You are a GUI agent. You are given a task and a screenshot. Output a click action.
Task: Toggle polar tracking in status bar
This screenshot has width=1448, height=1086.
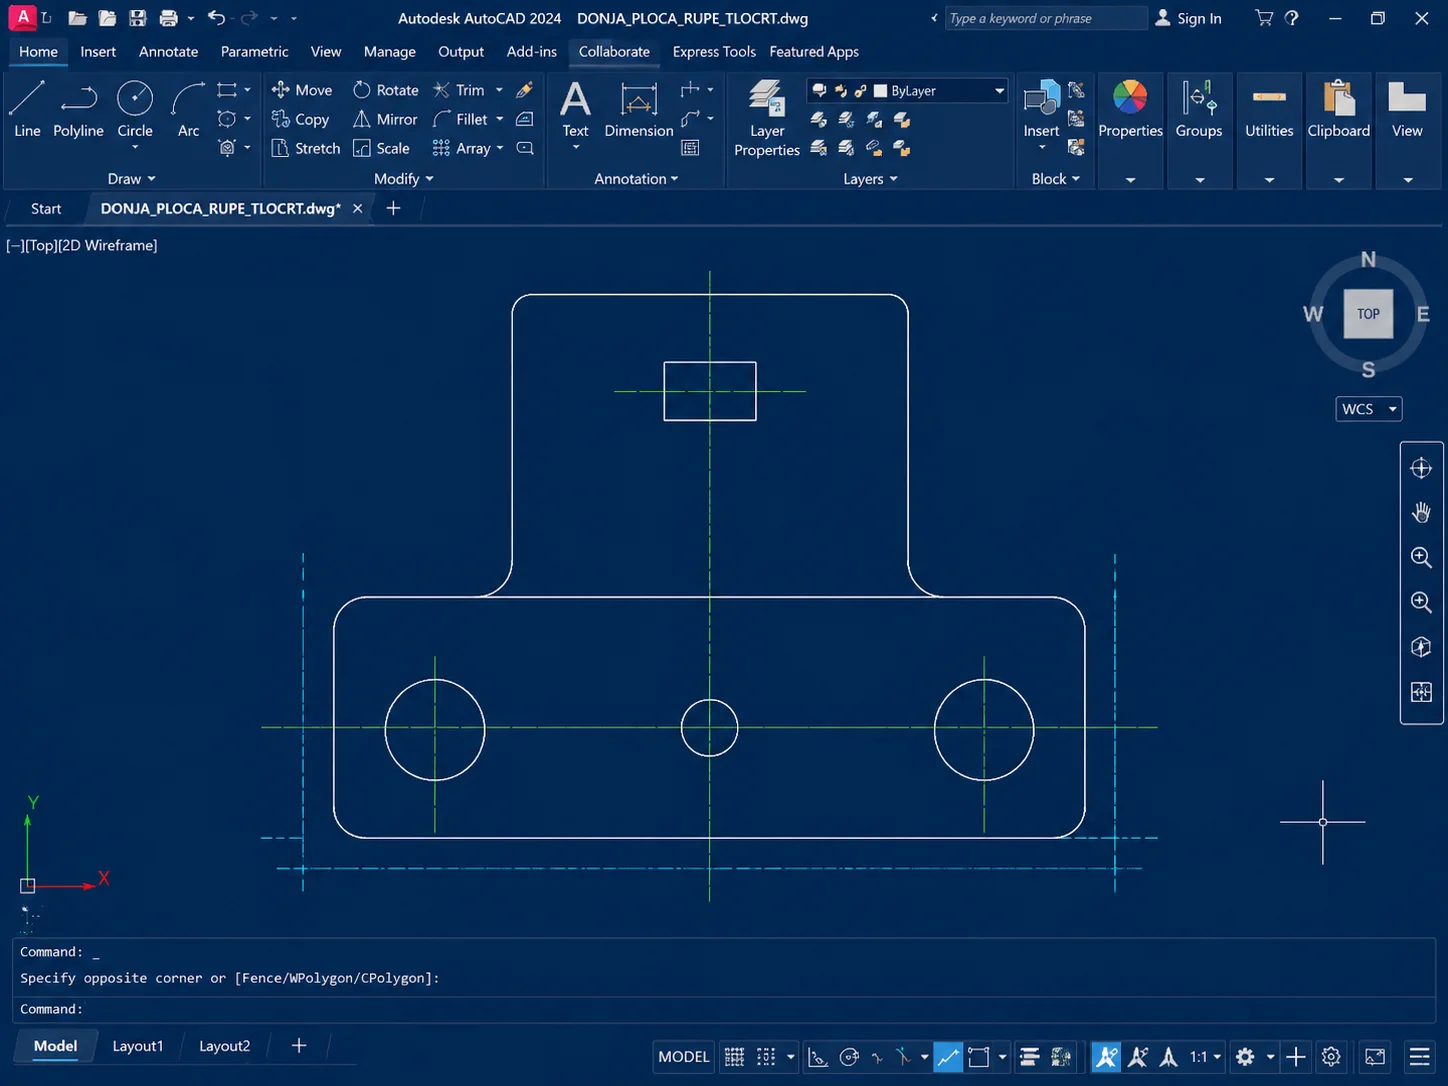(850, 1057)
